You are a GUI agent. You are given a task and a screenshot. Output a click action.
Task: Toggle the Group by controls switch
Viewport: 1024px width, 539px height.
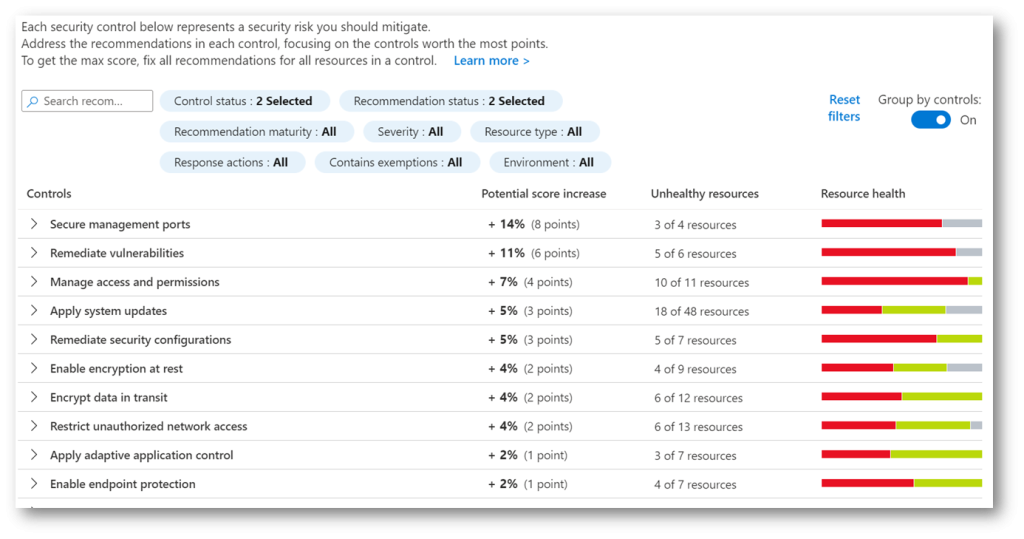(x=931, y=120)
